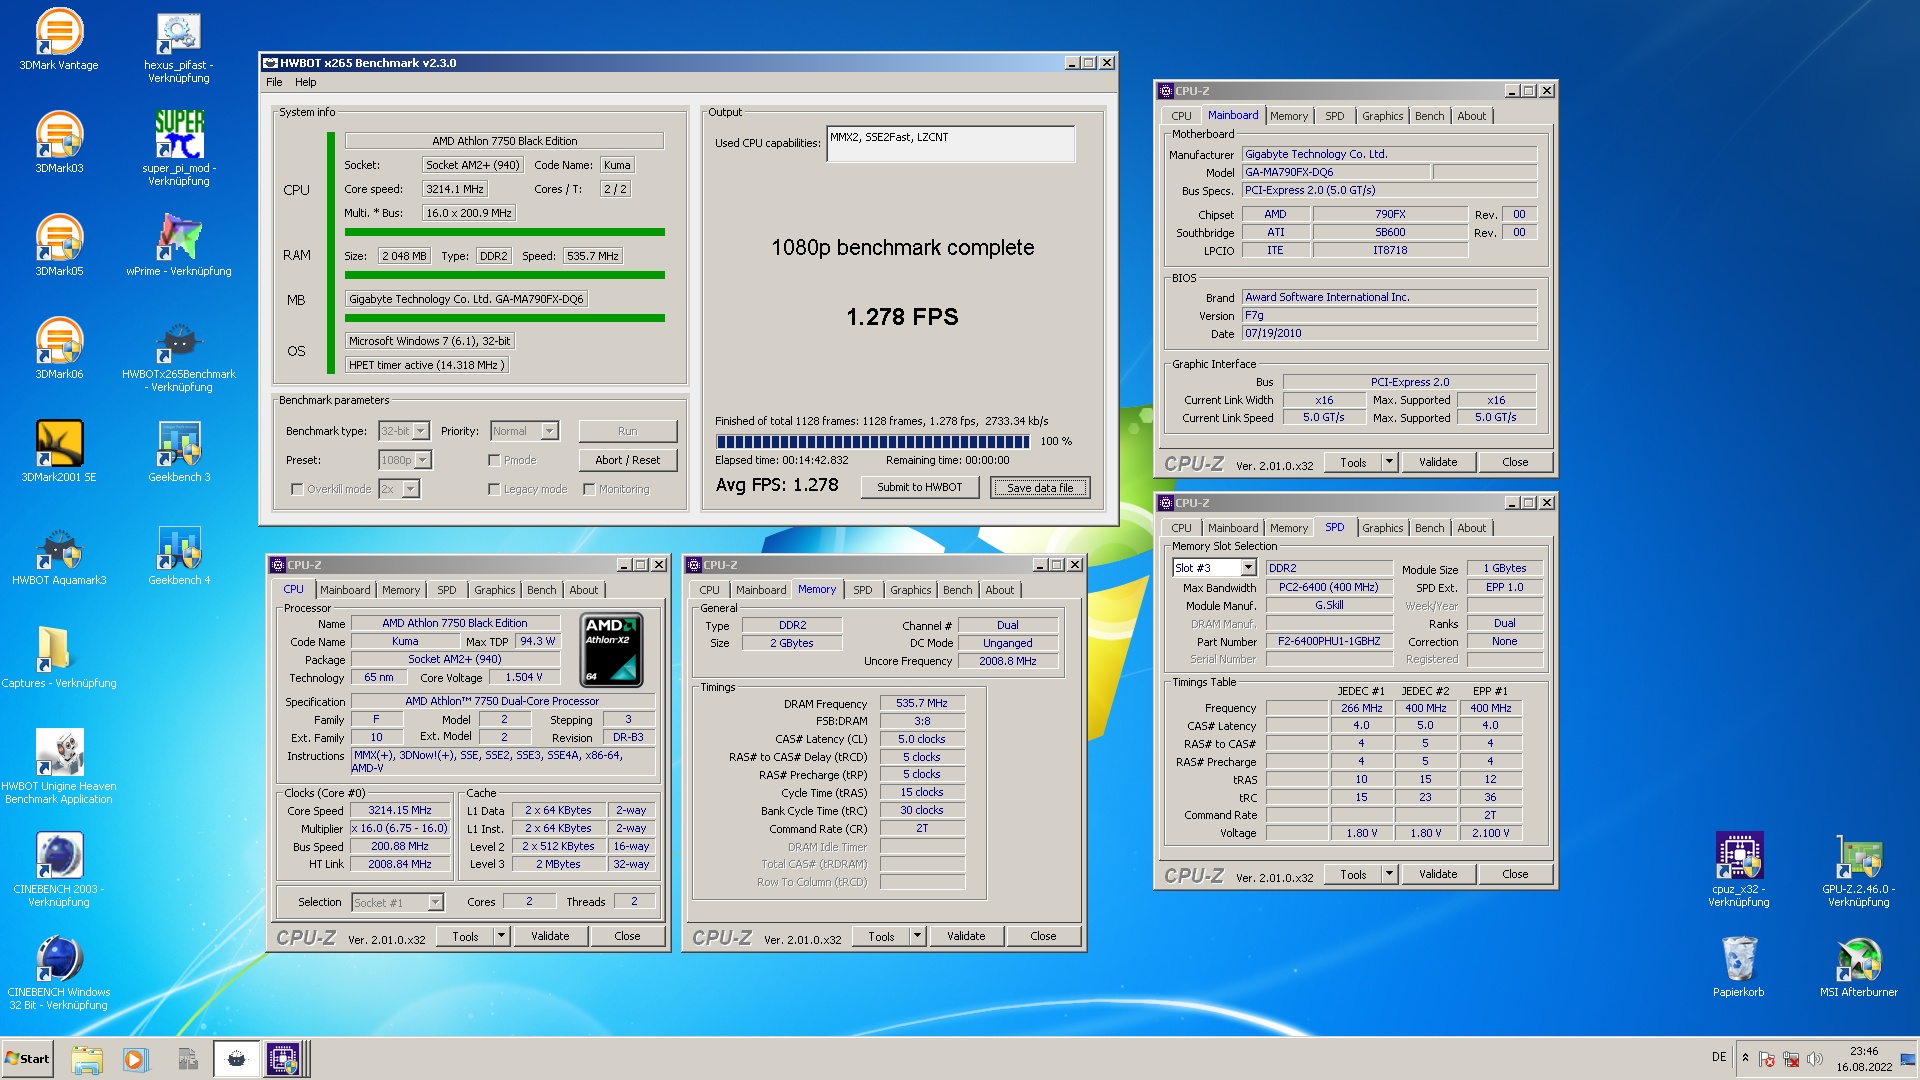Image resolution: width=1920 pixels, height=1080 pixels.
Task: Launch HWBOT Unigine Heaven Benchmark icon
Action: (x=59, y=767)
